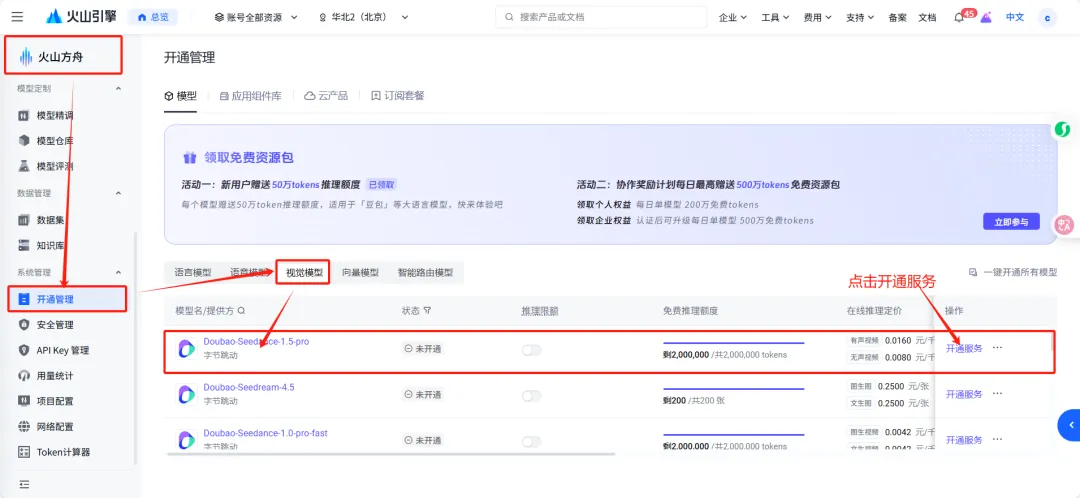This screenshot has height=498, width=1080.
Task: Open more options for Doubao-Seedance-1.5-pro row
Action: [x=997, y=348]
